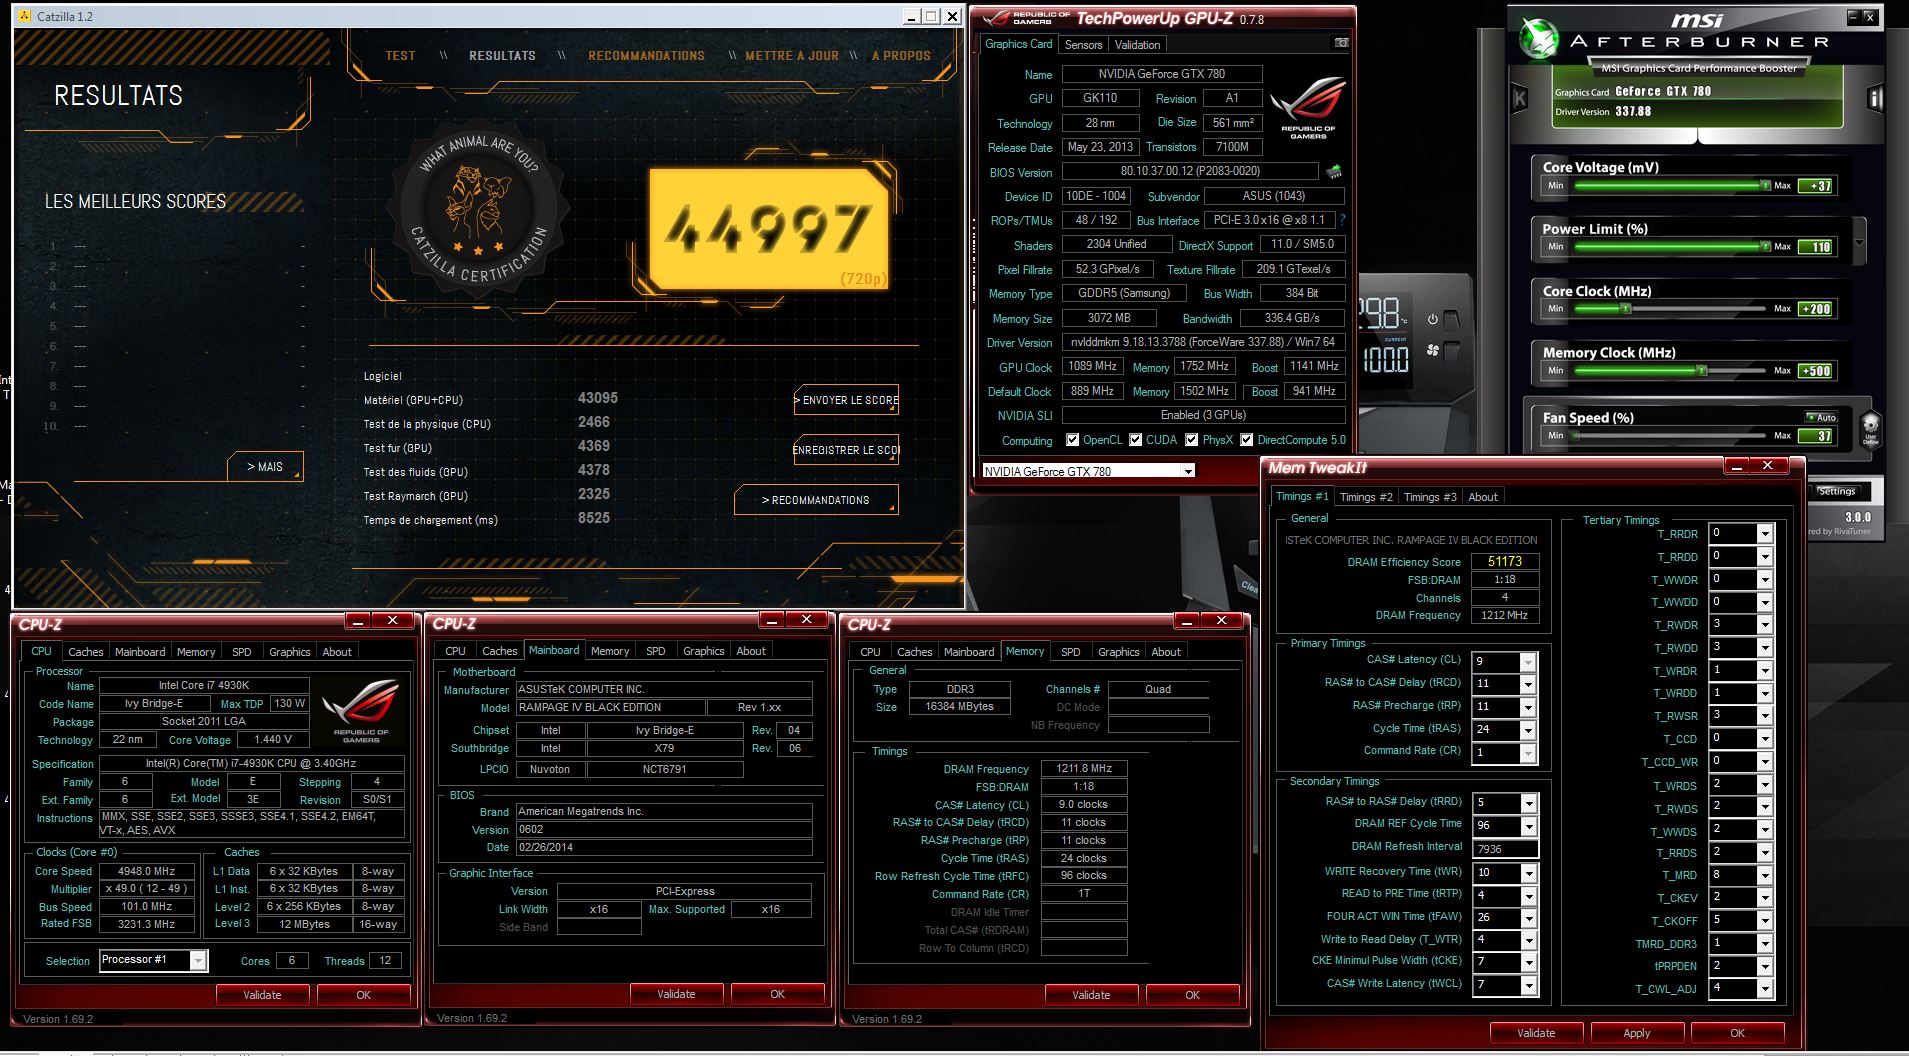Select RECOMMANDATIONS tab in Catzilla header
Viewport: 1909px width, 1056px height.
pos(646,56)
